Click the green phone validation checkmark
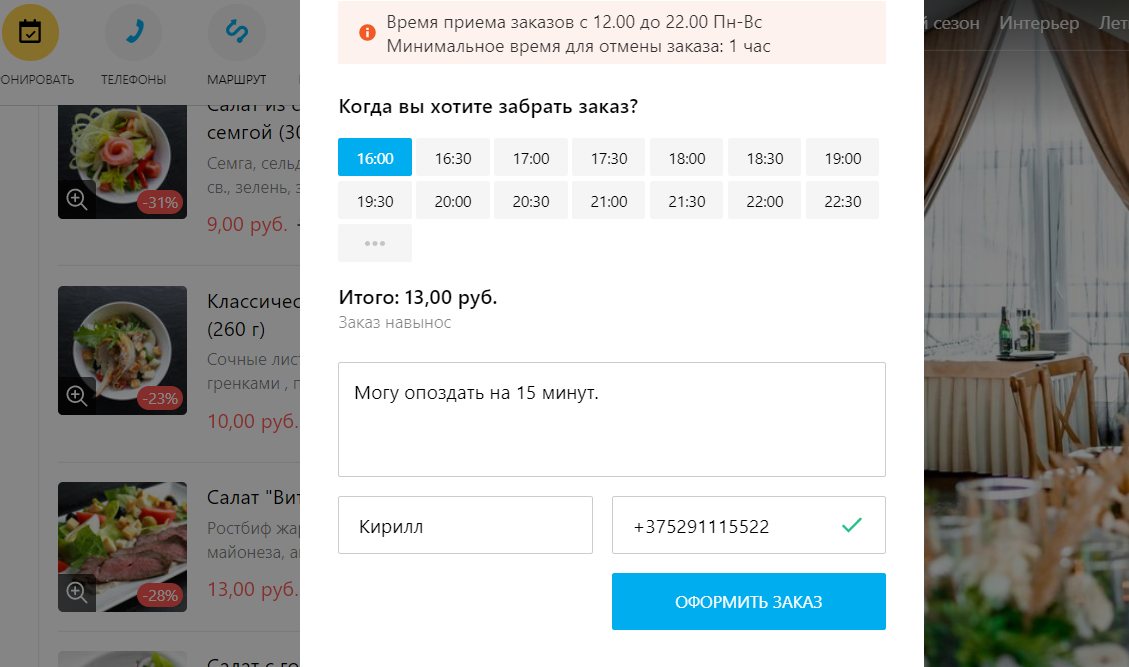The image size is (1129, 667). [851, 525]
